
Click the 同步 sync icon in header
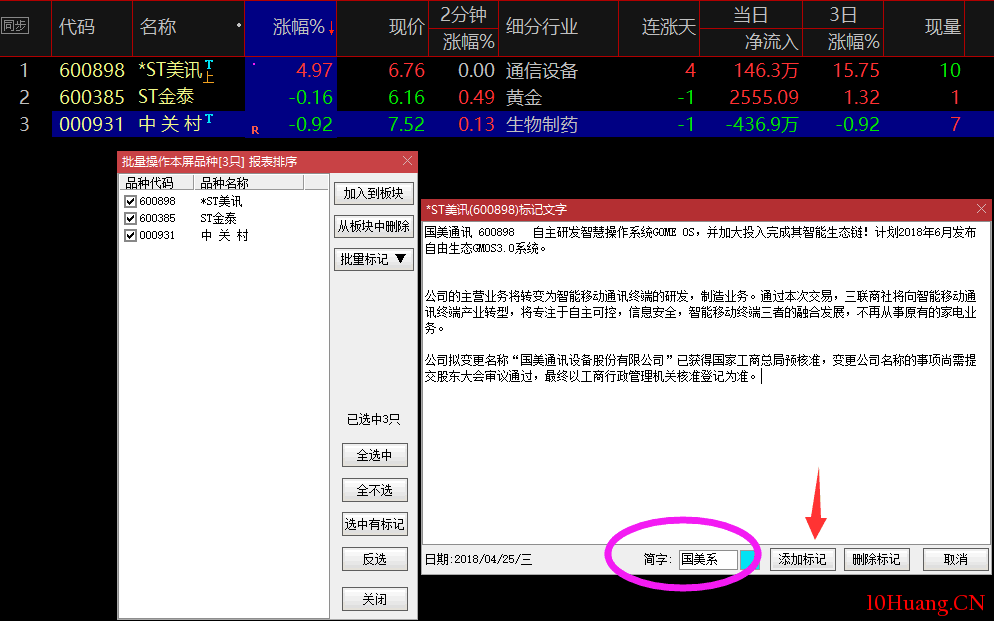point(15,26)
